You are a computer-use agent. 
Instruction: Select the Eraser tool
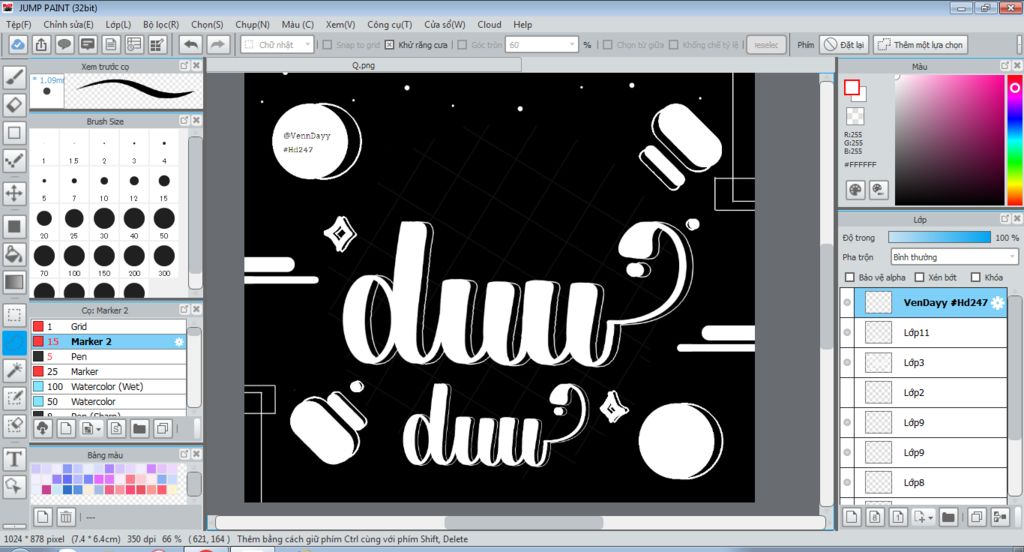[14, 105]
